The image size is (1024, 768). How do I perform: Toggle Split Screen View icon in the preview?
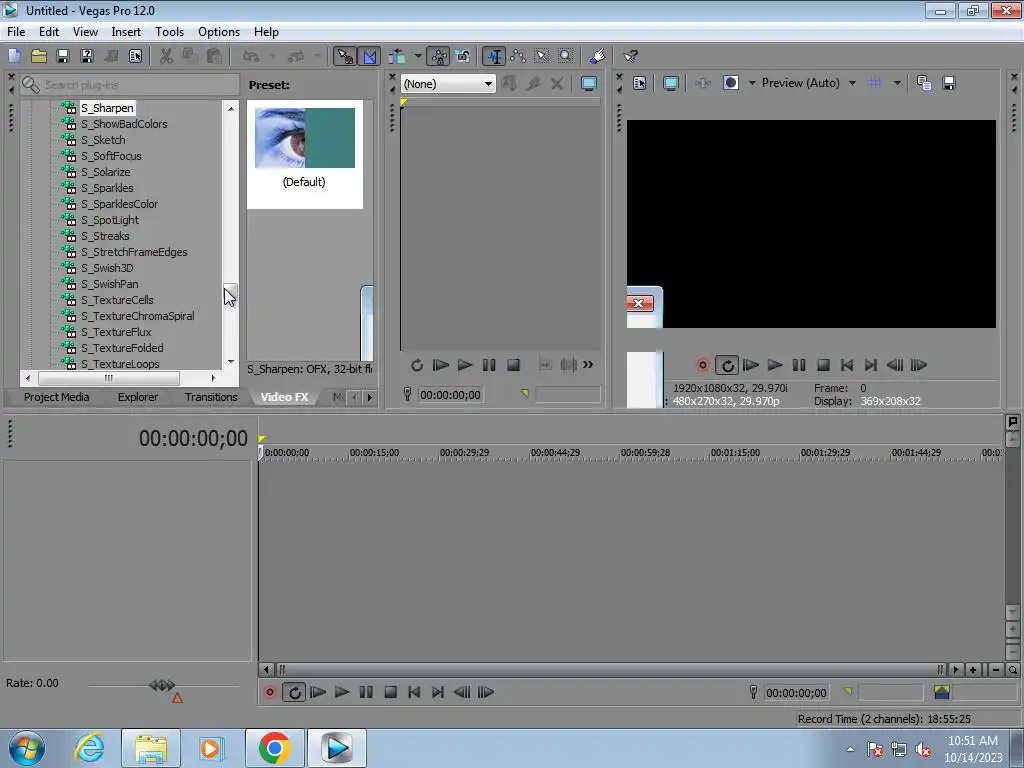pos(730,83)
